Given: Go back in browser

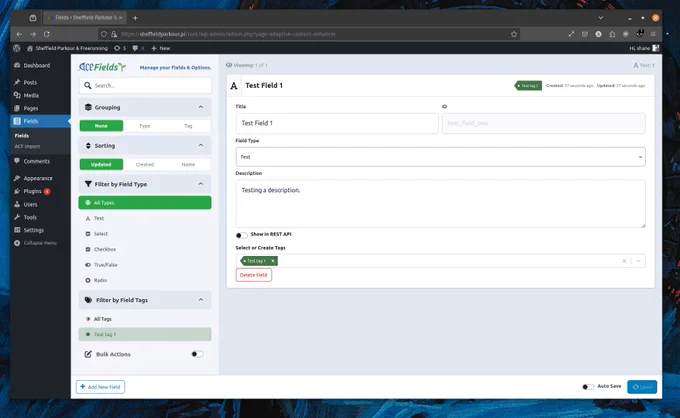Looking at the screenshot, I should 19,34.
